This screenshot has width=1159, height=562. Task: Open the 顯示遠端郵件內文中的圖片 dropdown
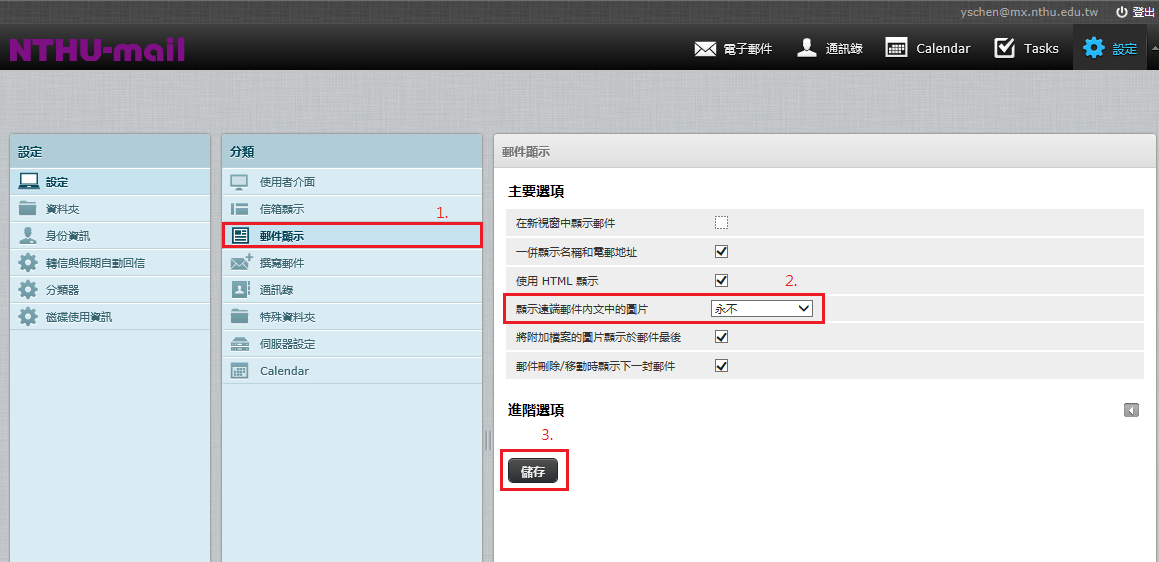point(762,309)
